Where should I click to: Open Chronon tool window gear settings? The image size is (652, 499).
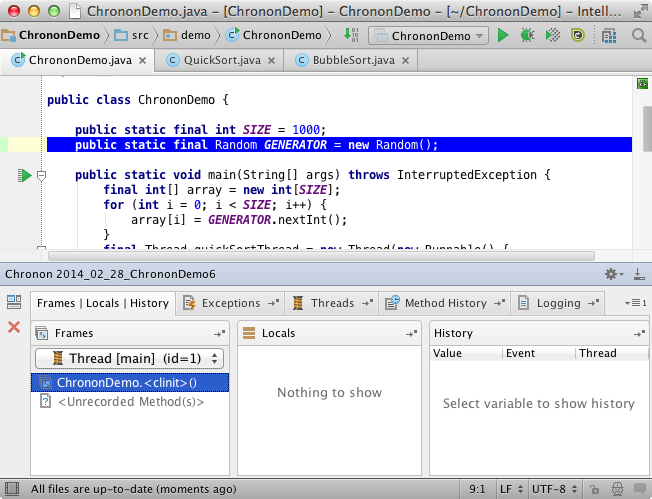[614, 274]
